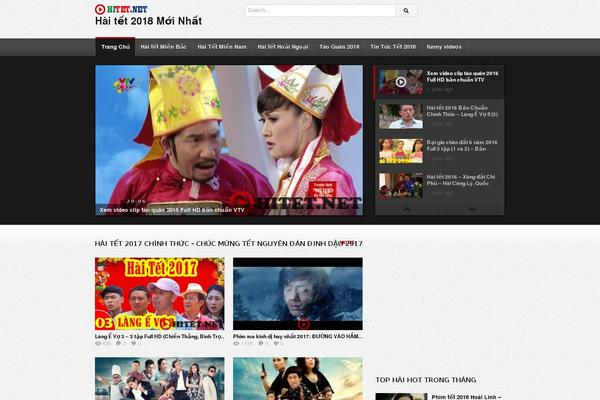Click the playlist down arrow
Screen dimensions: 600x400
click(472, 209)
